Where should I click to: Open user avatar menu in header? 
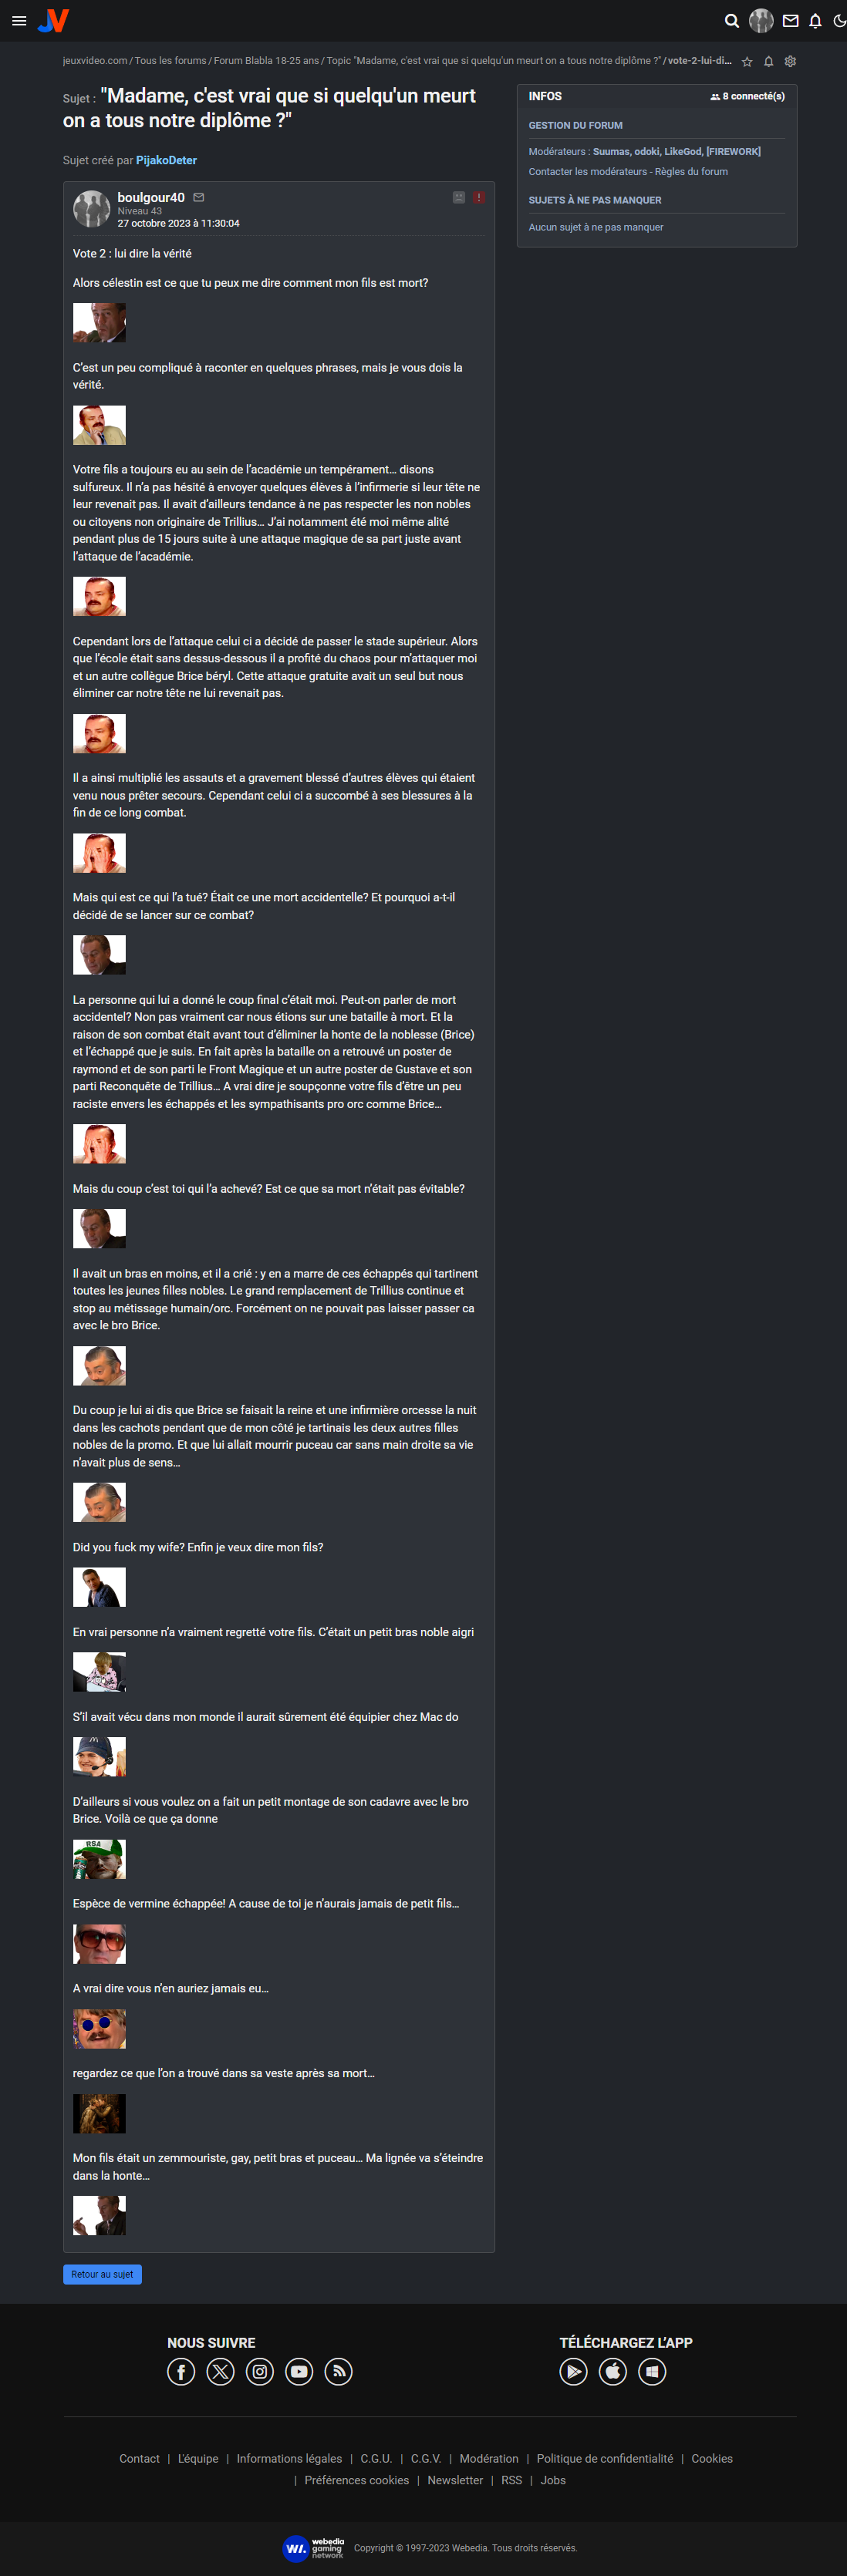tap(761, 21)
